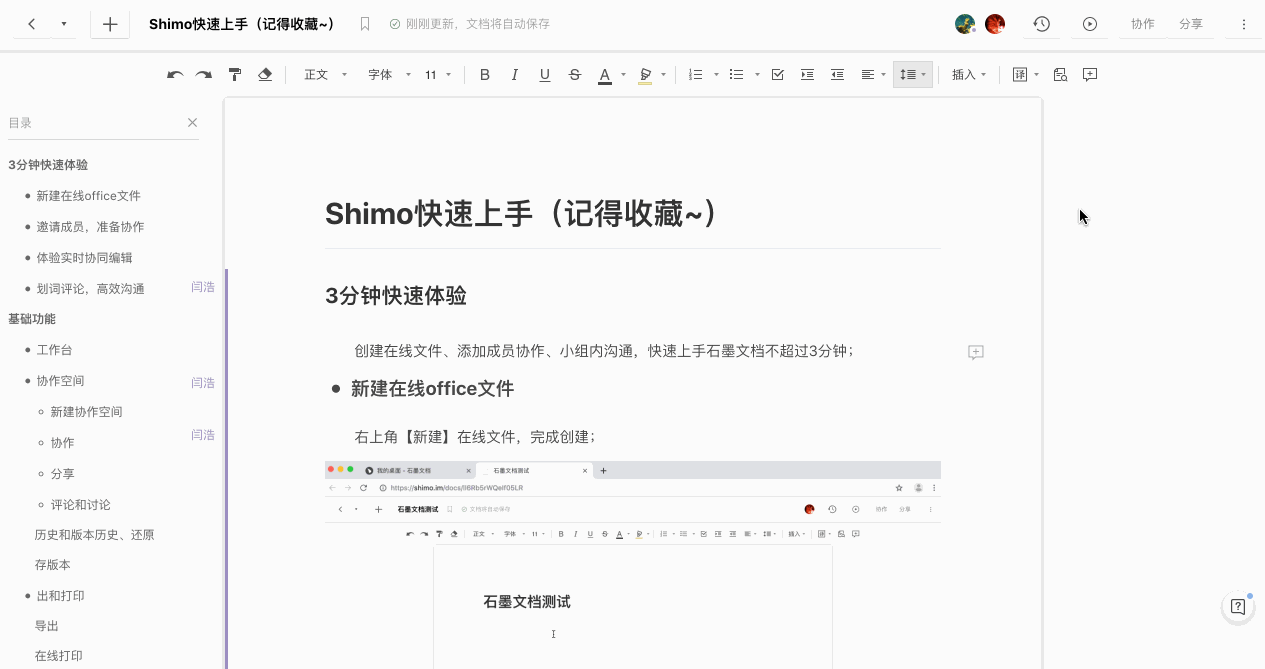This screenshot has width=1265, height=669.
Task: Toggle the numbered list
Action: (697, 75)
